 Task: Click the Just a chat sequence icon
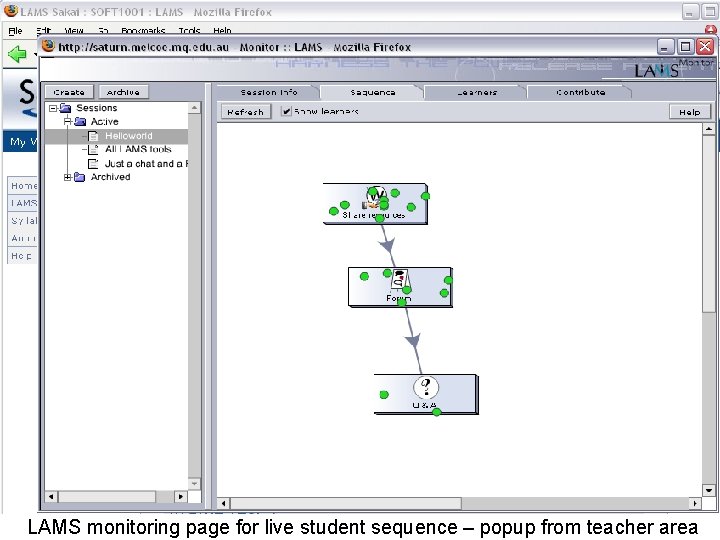coord(93,163)
